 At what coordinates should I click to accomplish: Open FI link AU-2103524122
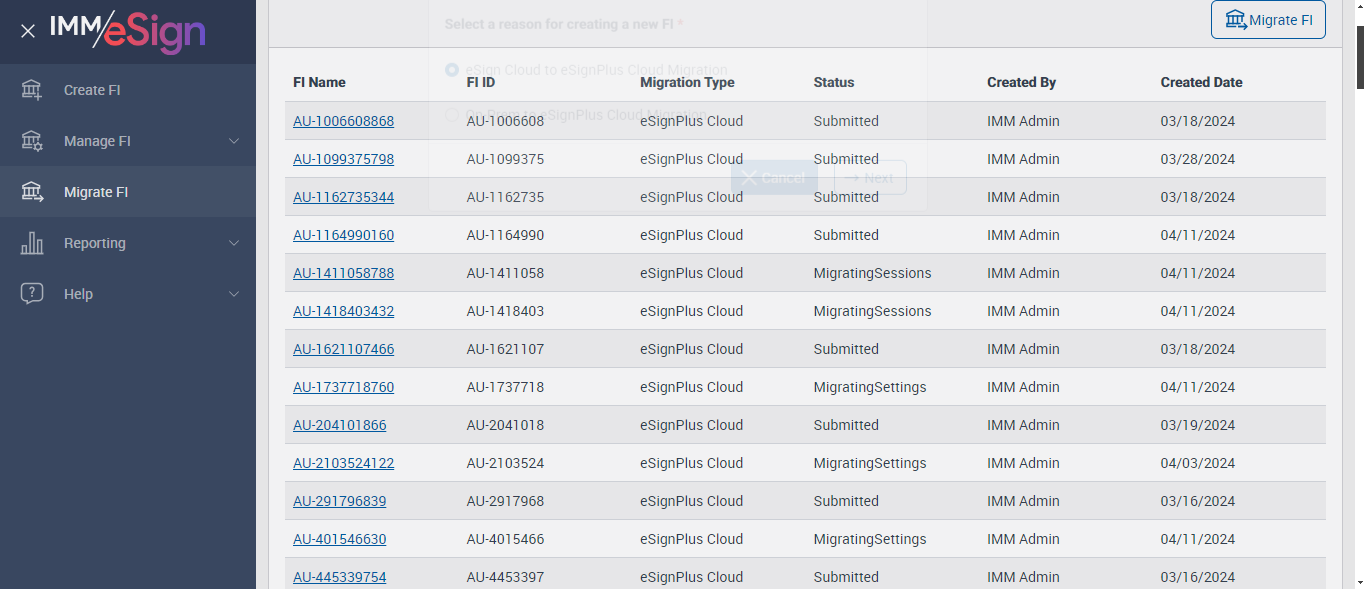(x=343, y=463)
